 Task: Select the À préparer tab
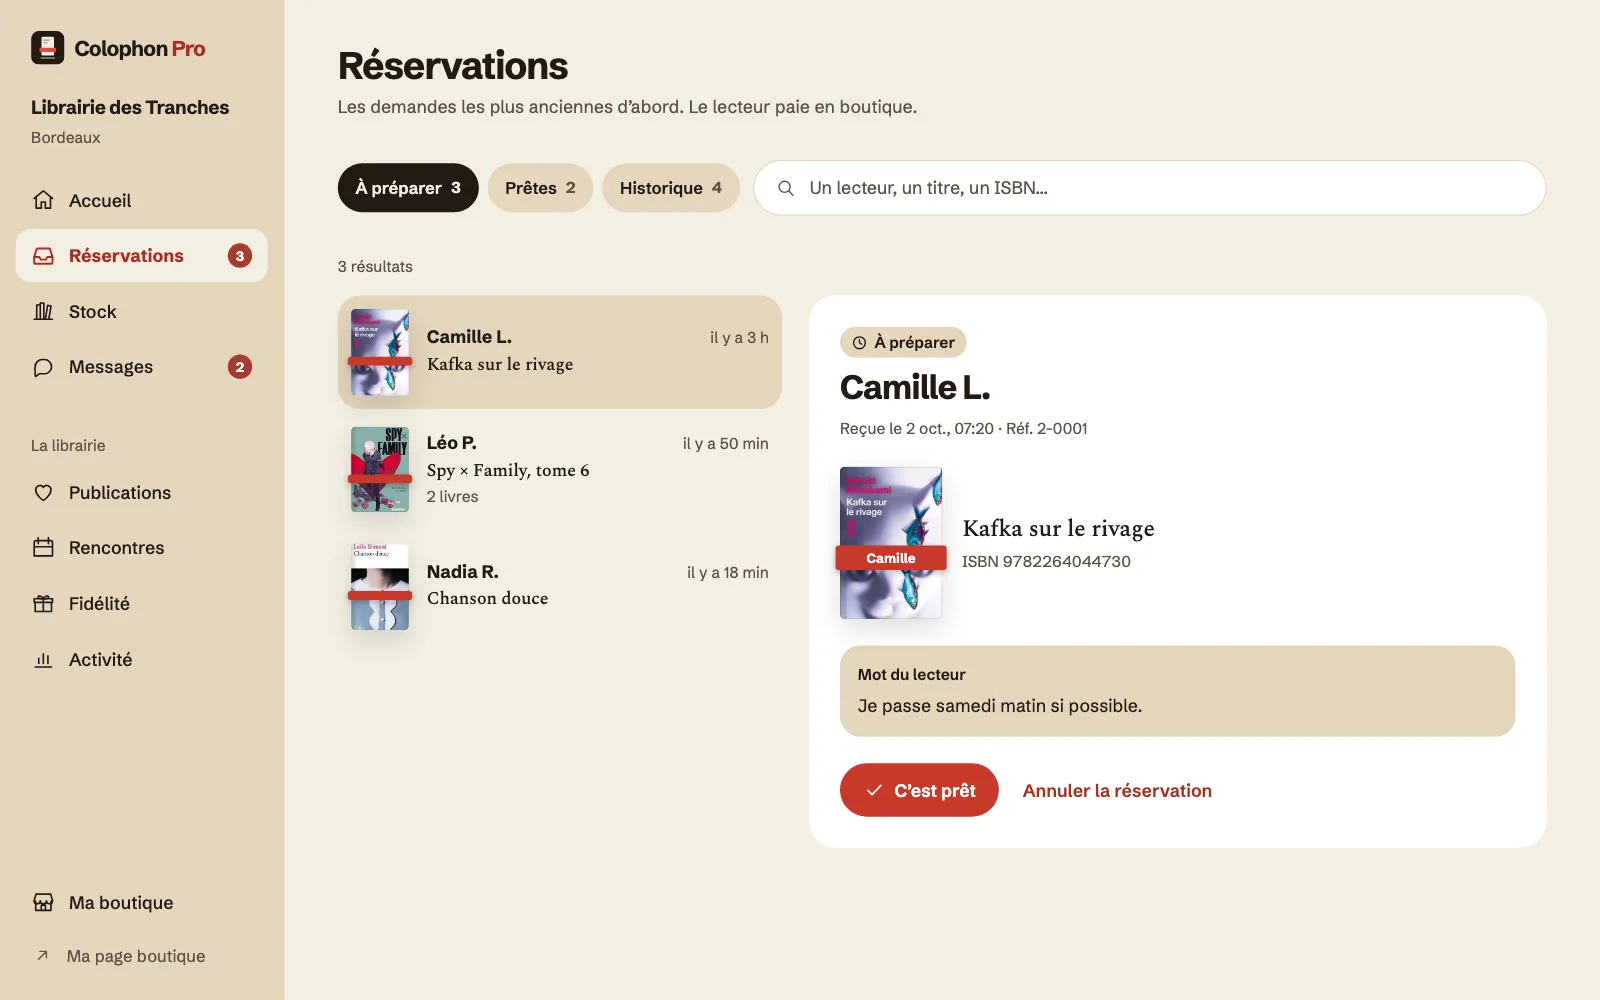[x=408, y=188]
